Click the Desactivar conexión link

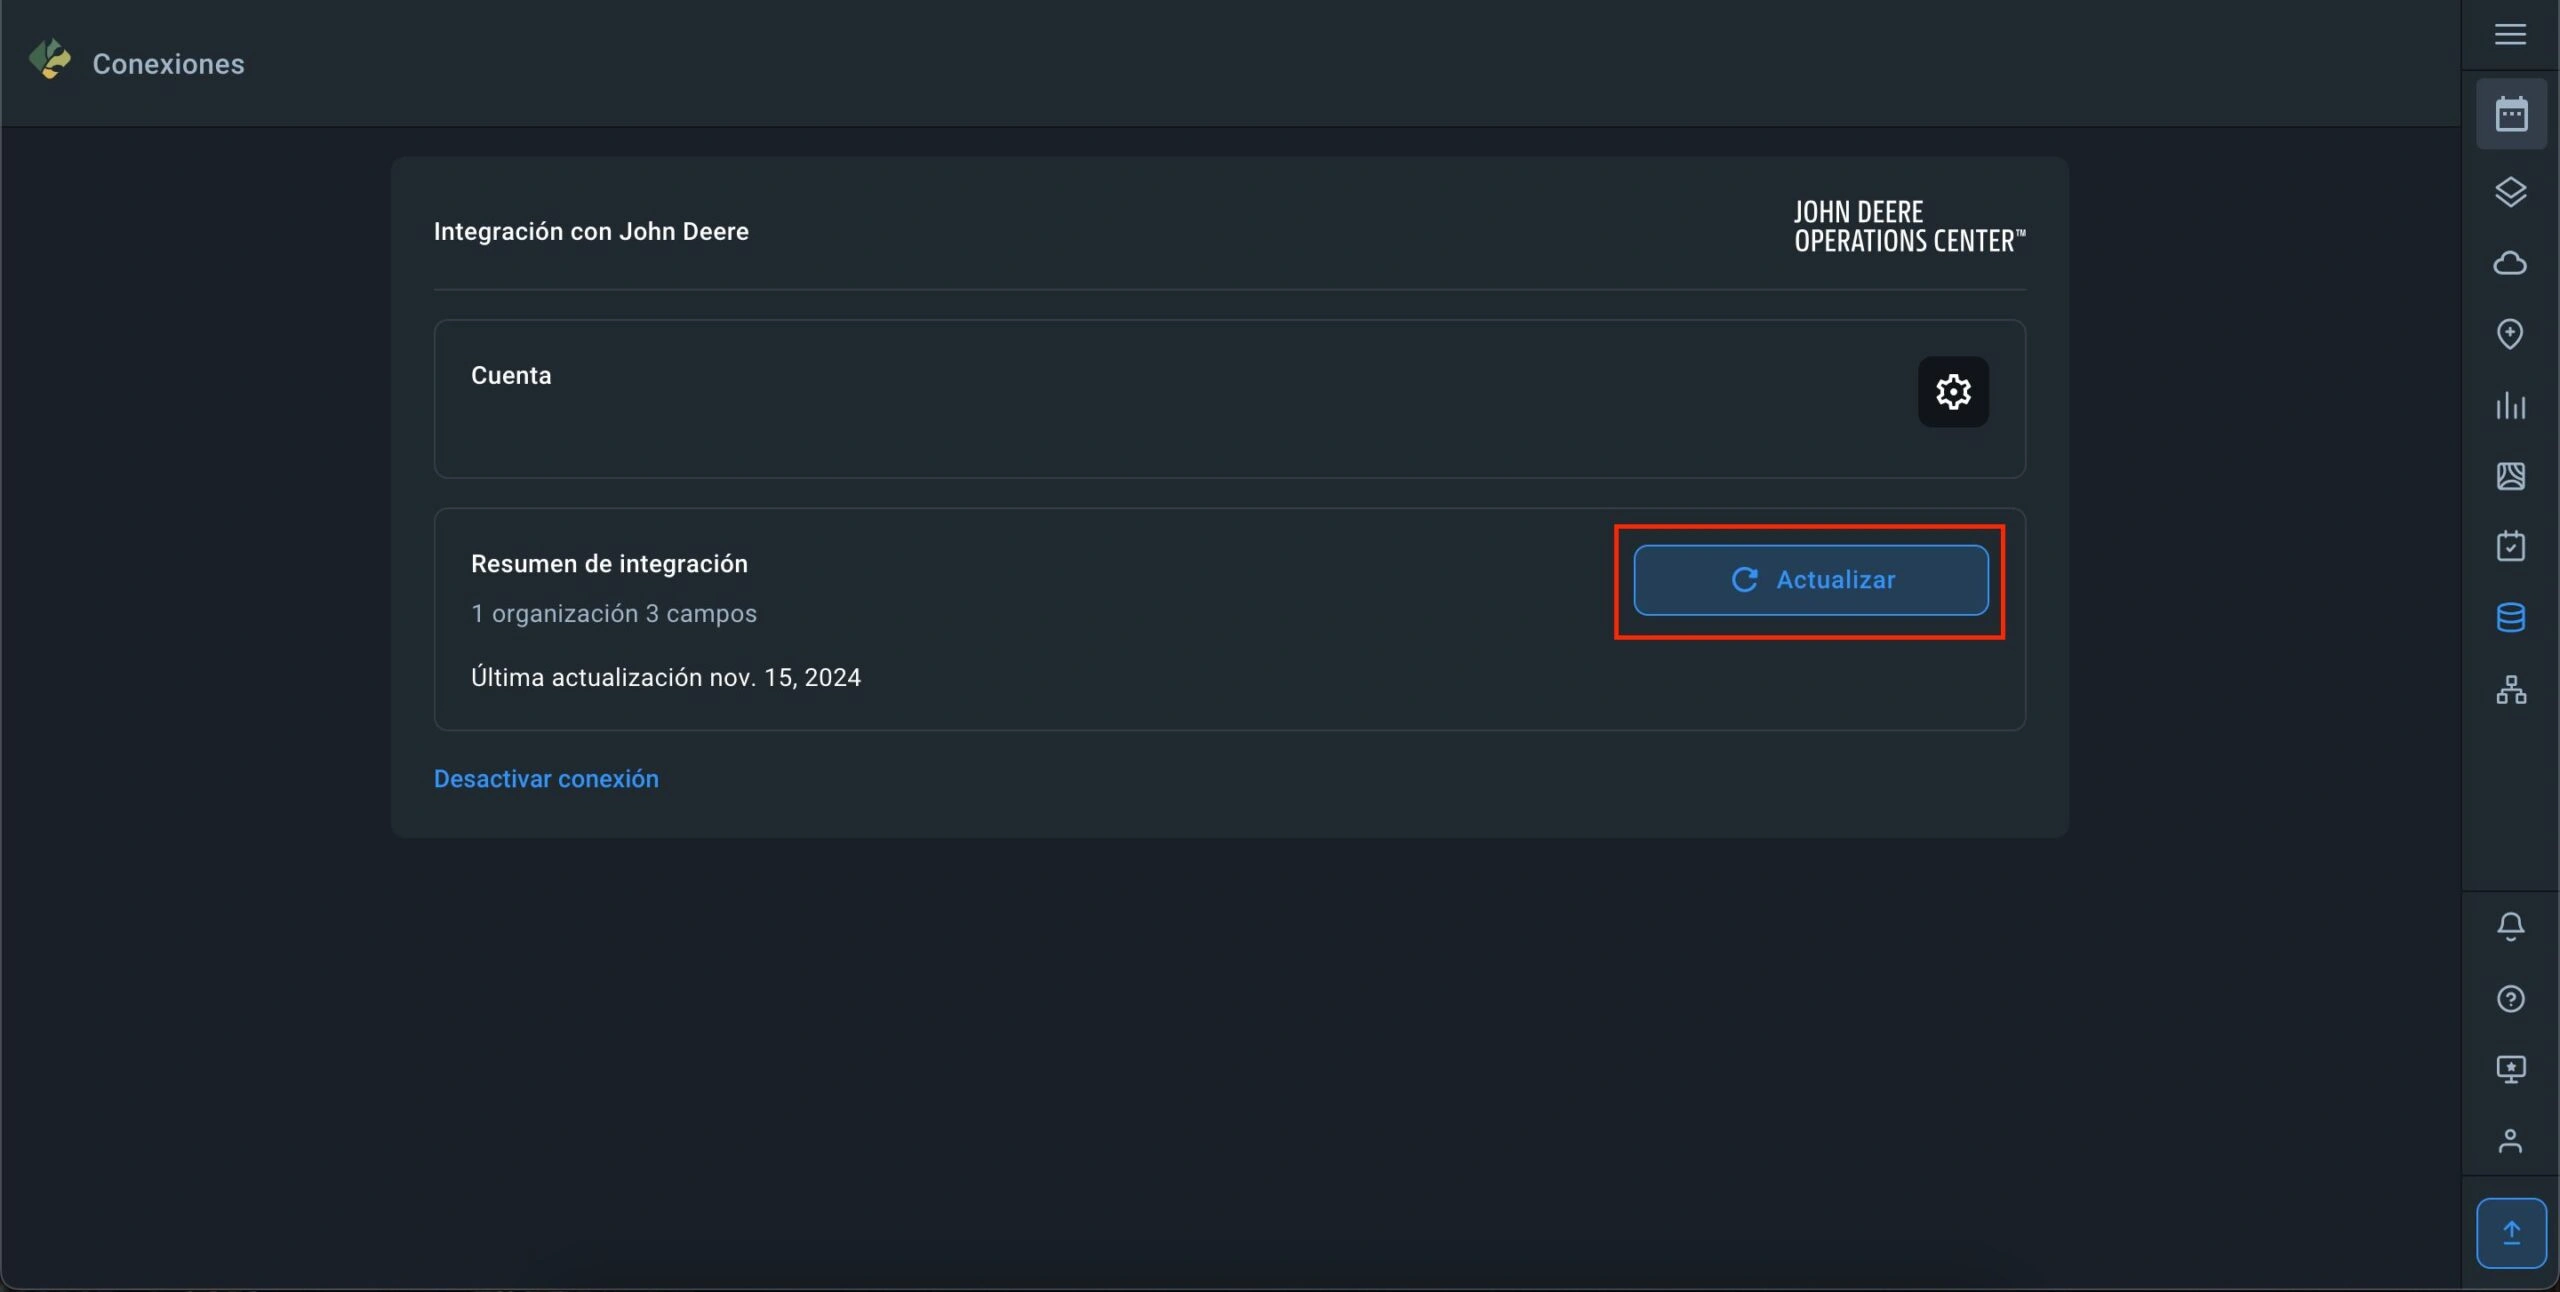point(546,779)
